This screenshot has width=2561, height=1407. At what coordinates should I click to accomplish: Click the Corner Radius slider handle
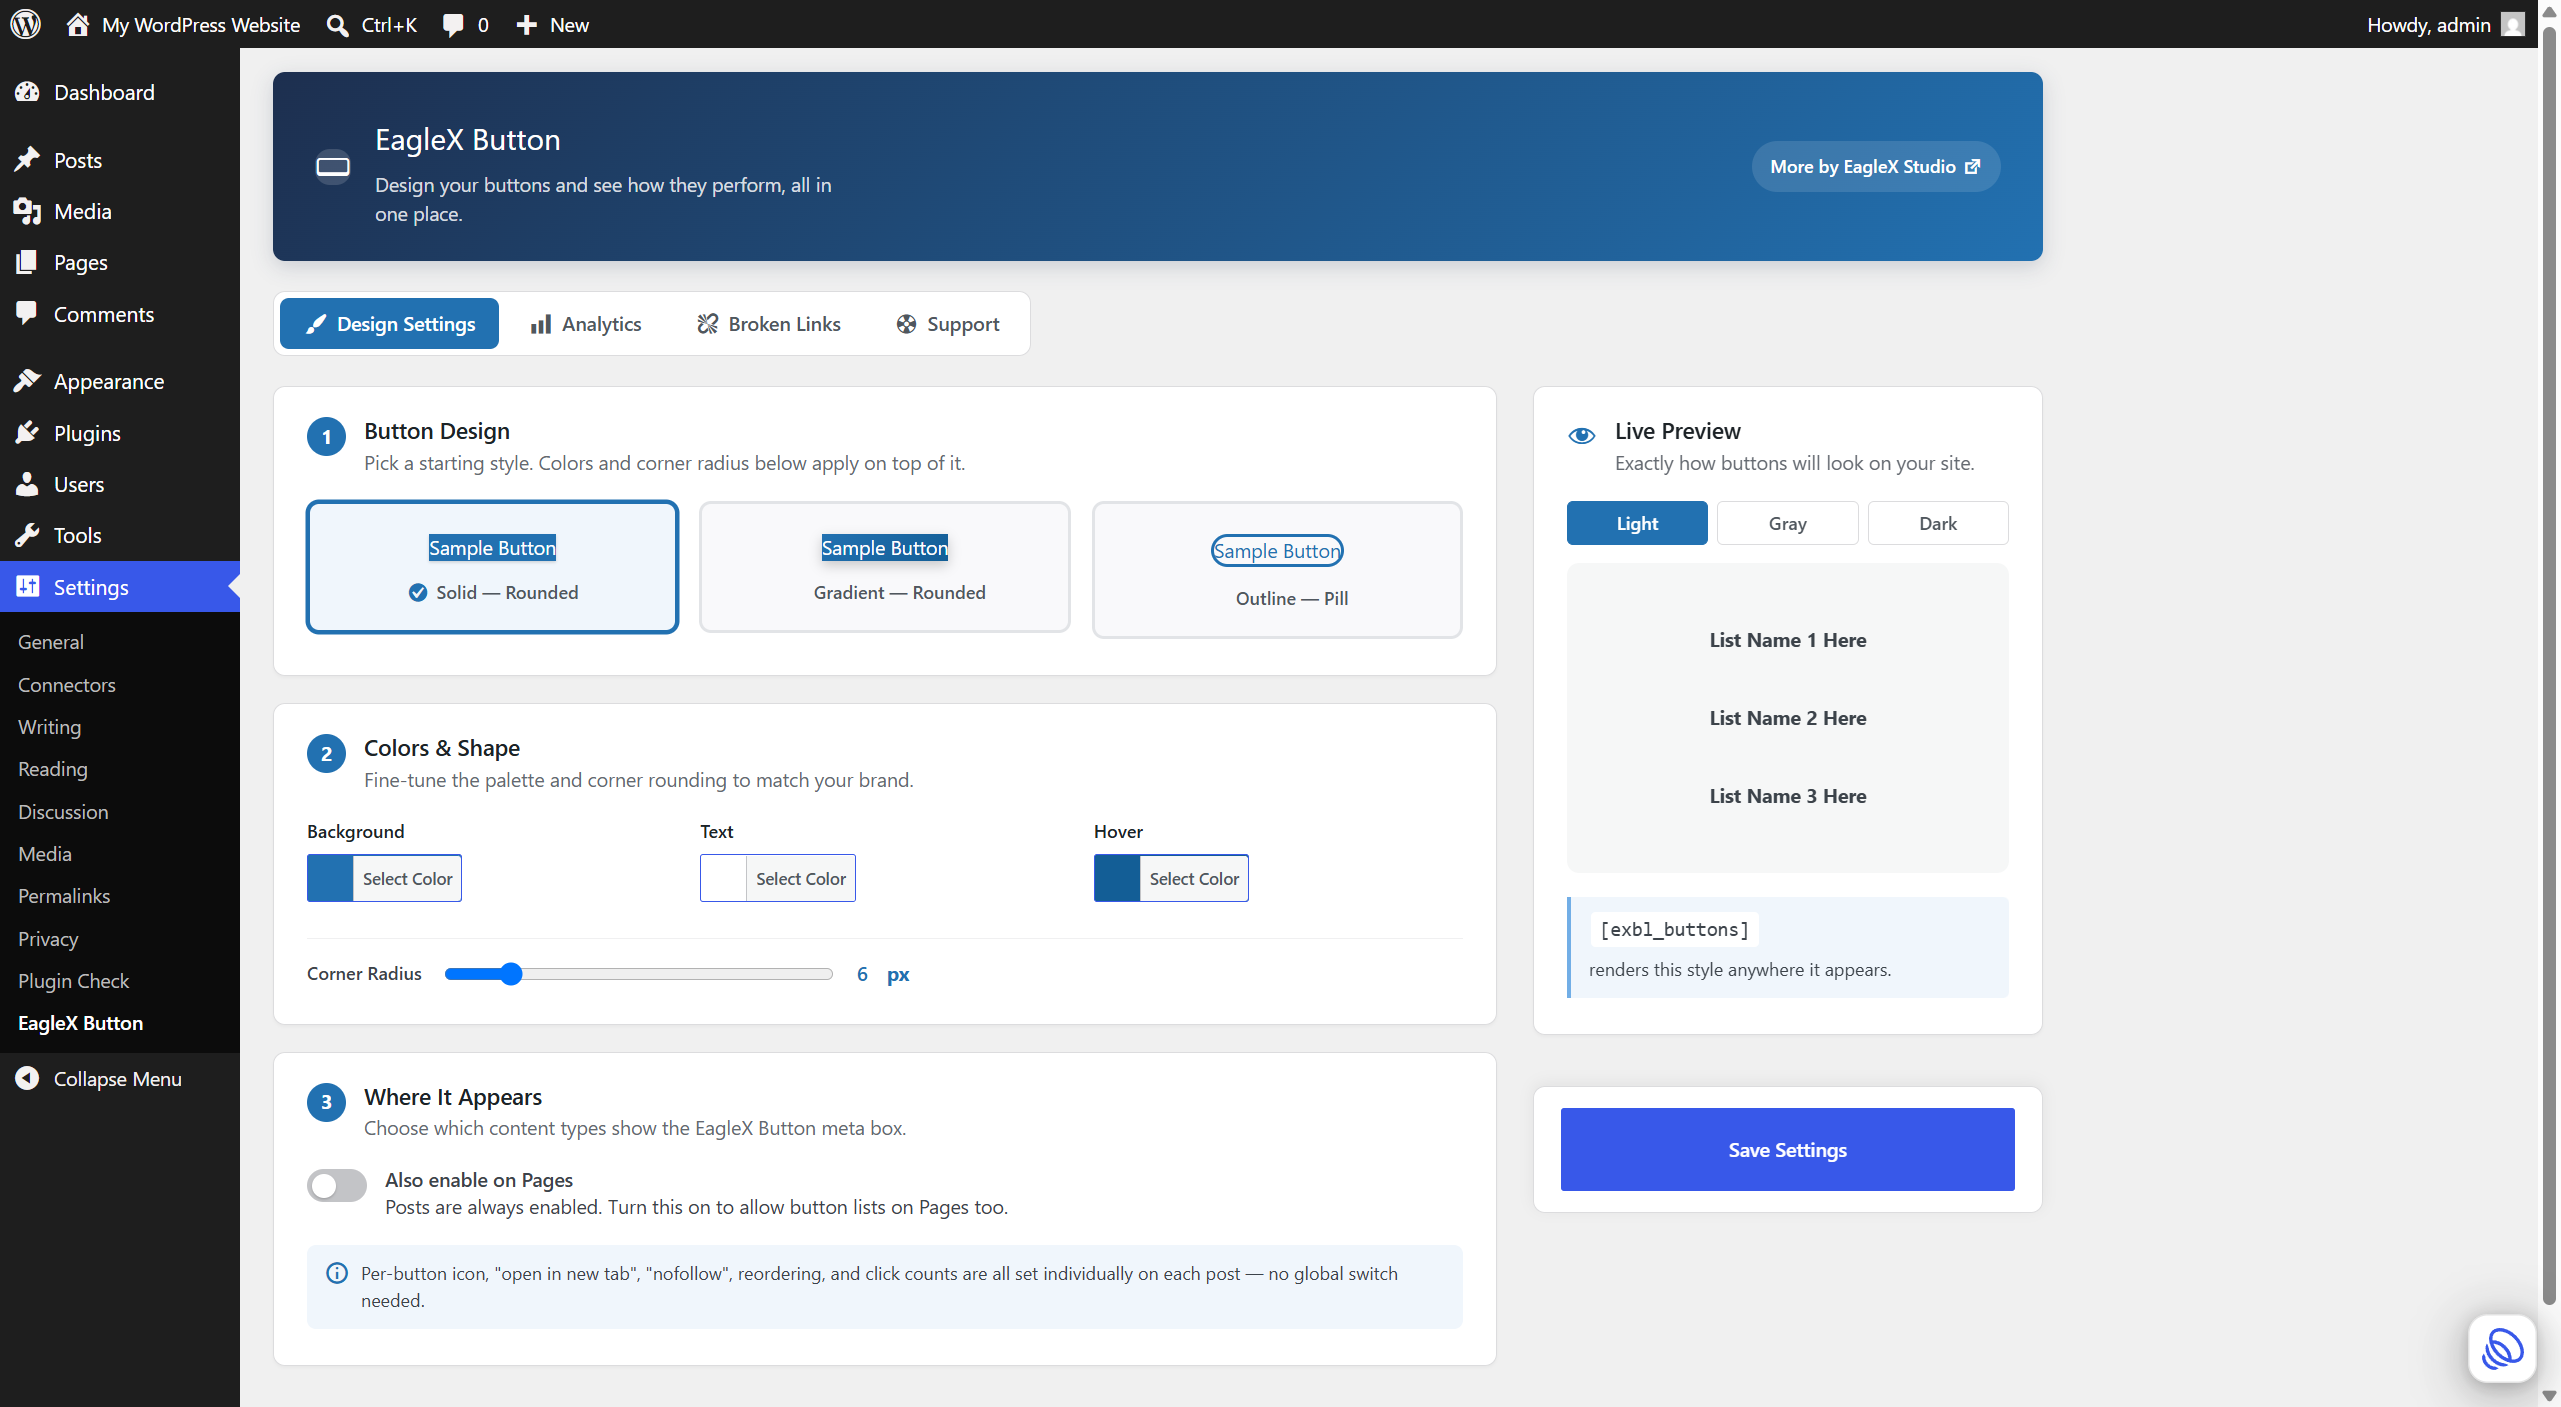pos(511,974)
